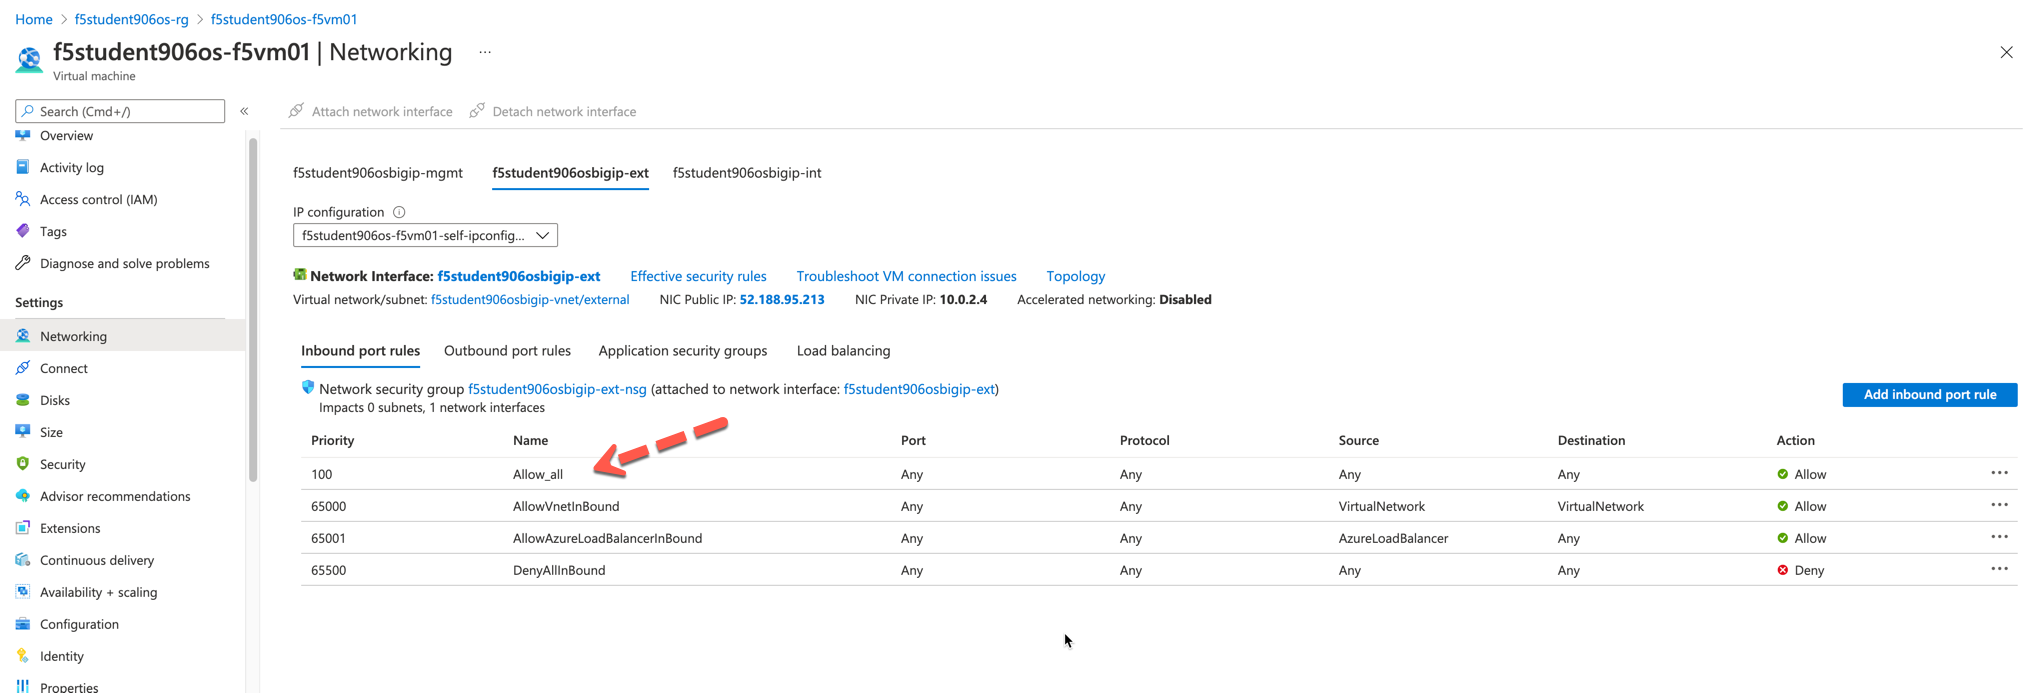The image size is (2031, 693).
Task: Click the Action column header
Action: [1795, 440]
